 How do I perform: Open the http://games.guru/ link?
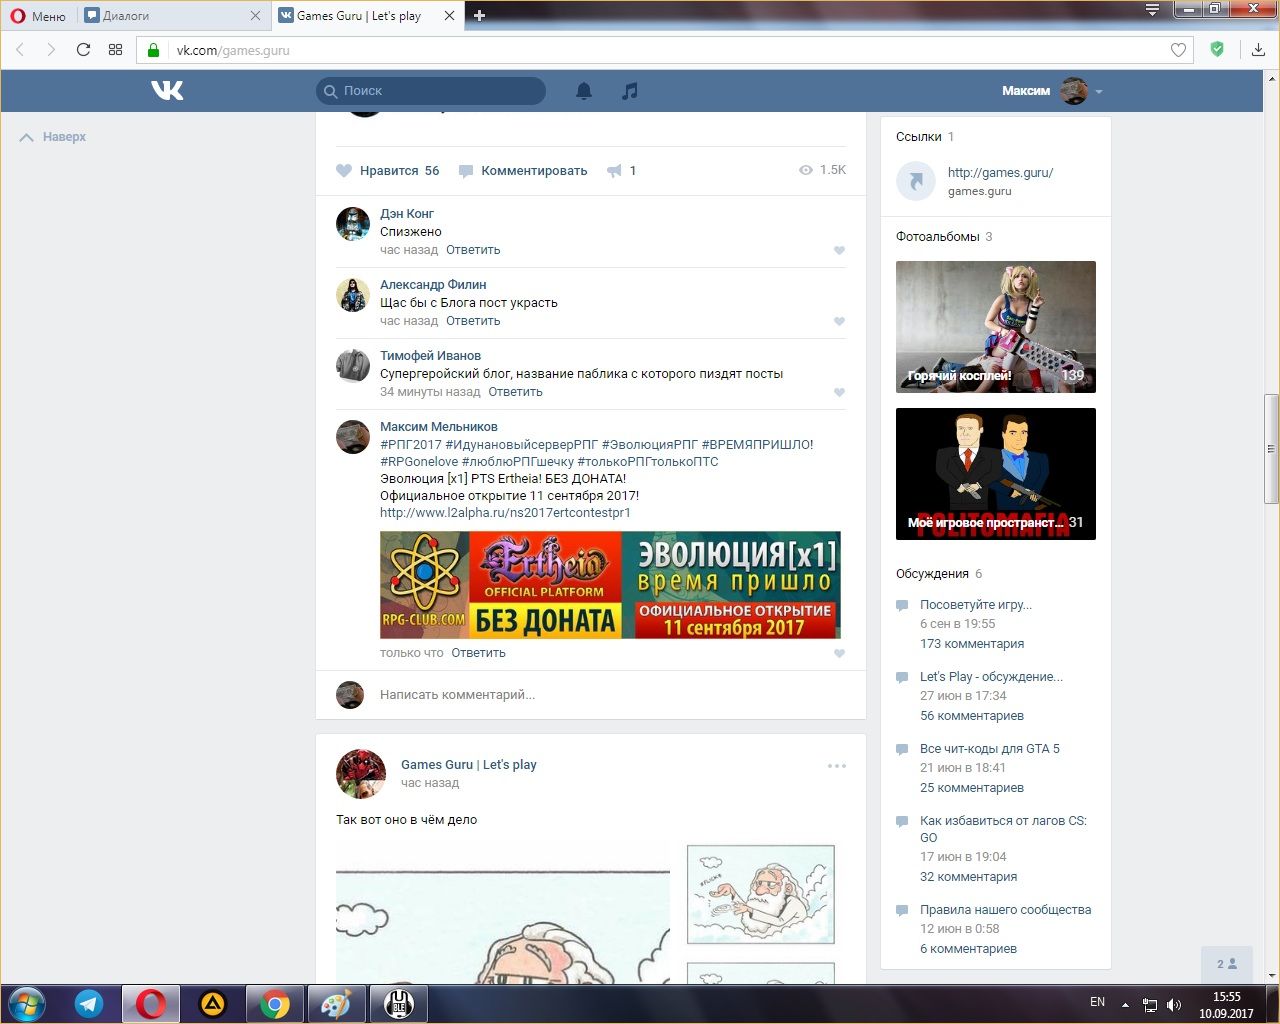pos(1000,173)
